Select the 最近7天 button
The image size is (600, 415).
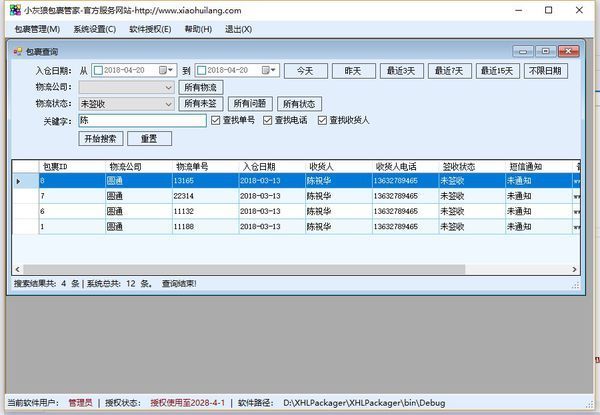pos(449,71)
